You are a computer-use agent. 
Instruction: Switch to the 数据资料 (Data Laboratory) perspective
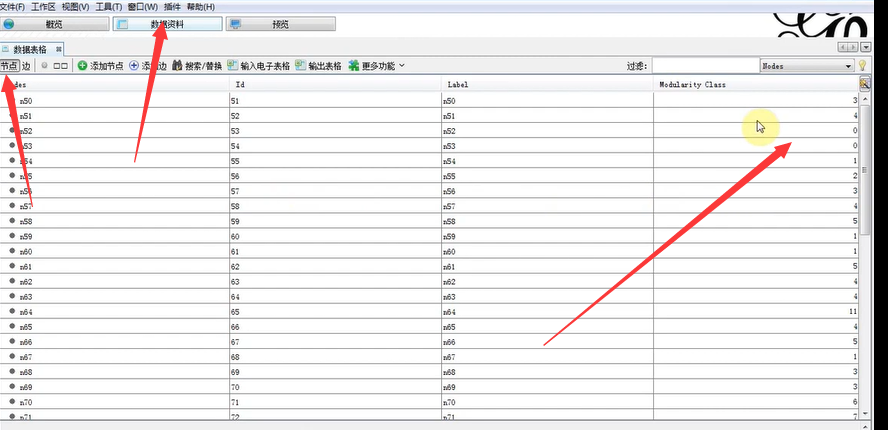167,24
